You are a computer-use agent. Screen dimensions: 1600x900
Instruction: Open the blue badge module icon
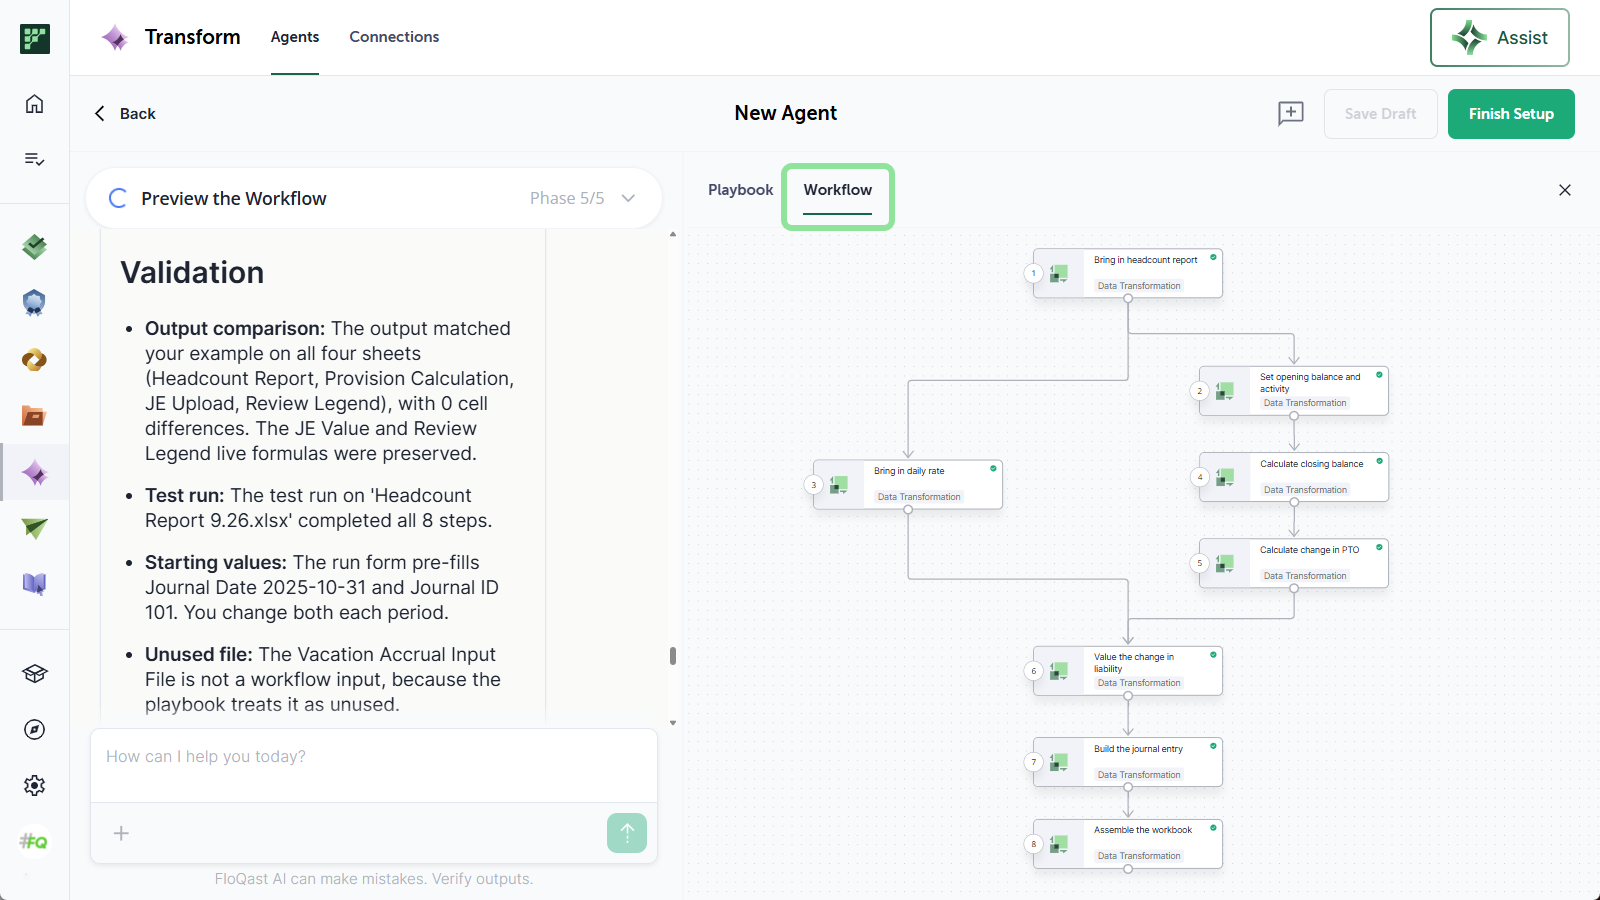point(35,303)
